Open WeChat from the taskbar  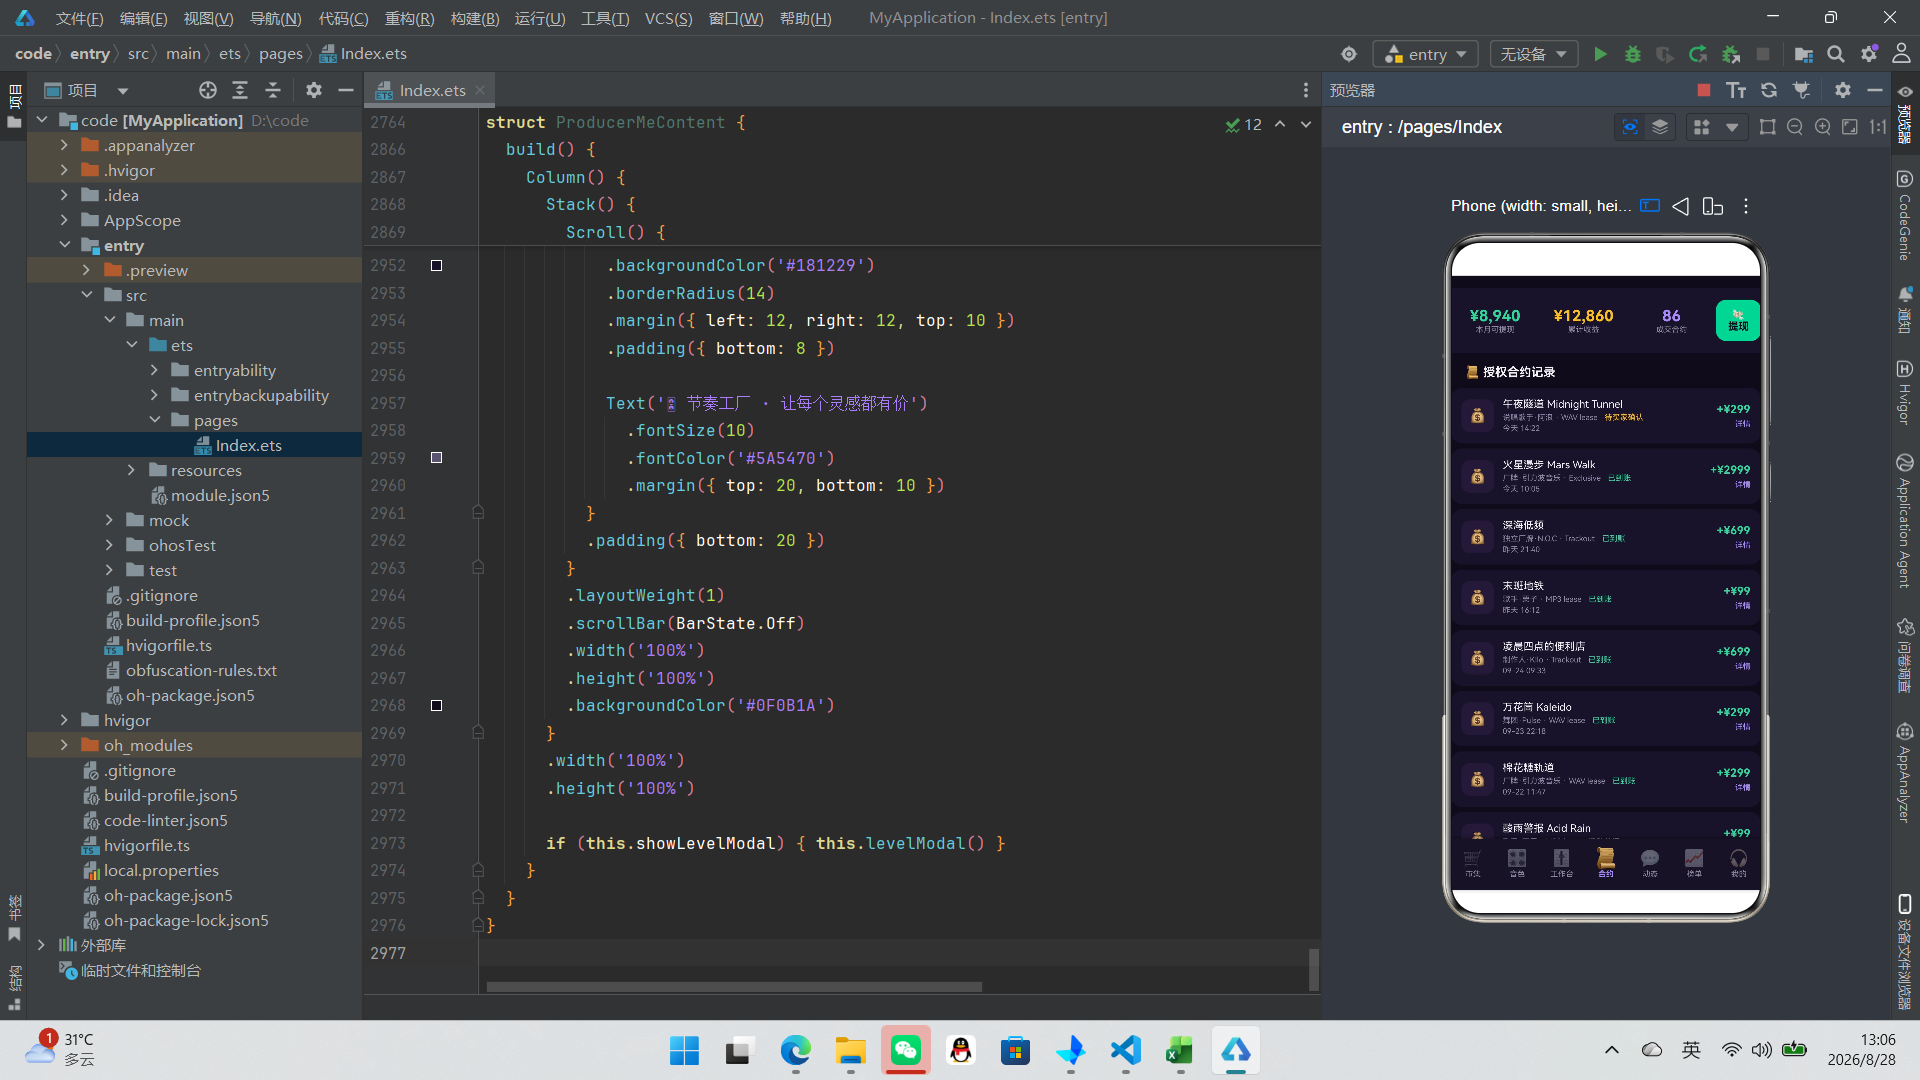[905, 1050]
